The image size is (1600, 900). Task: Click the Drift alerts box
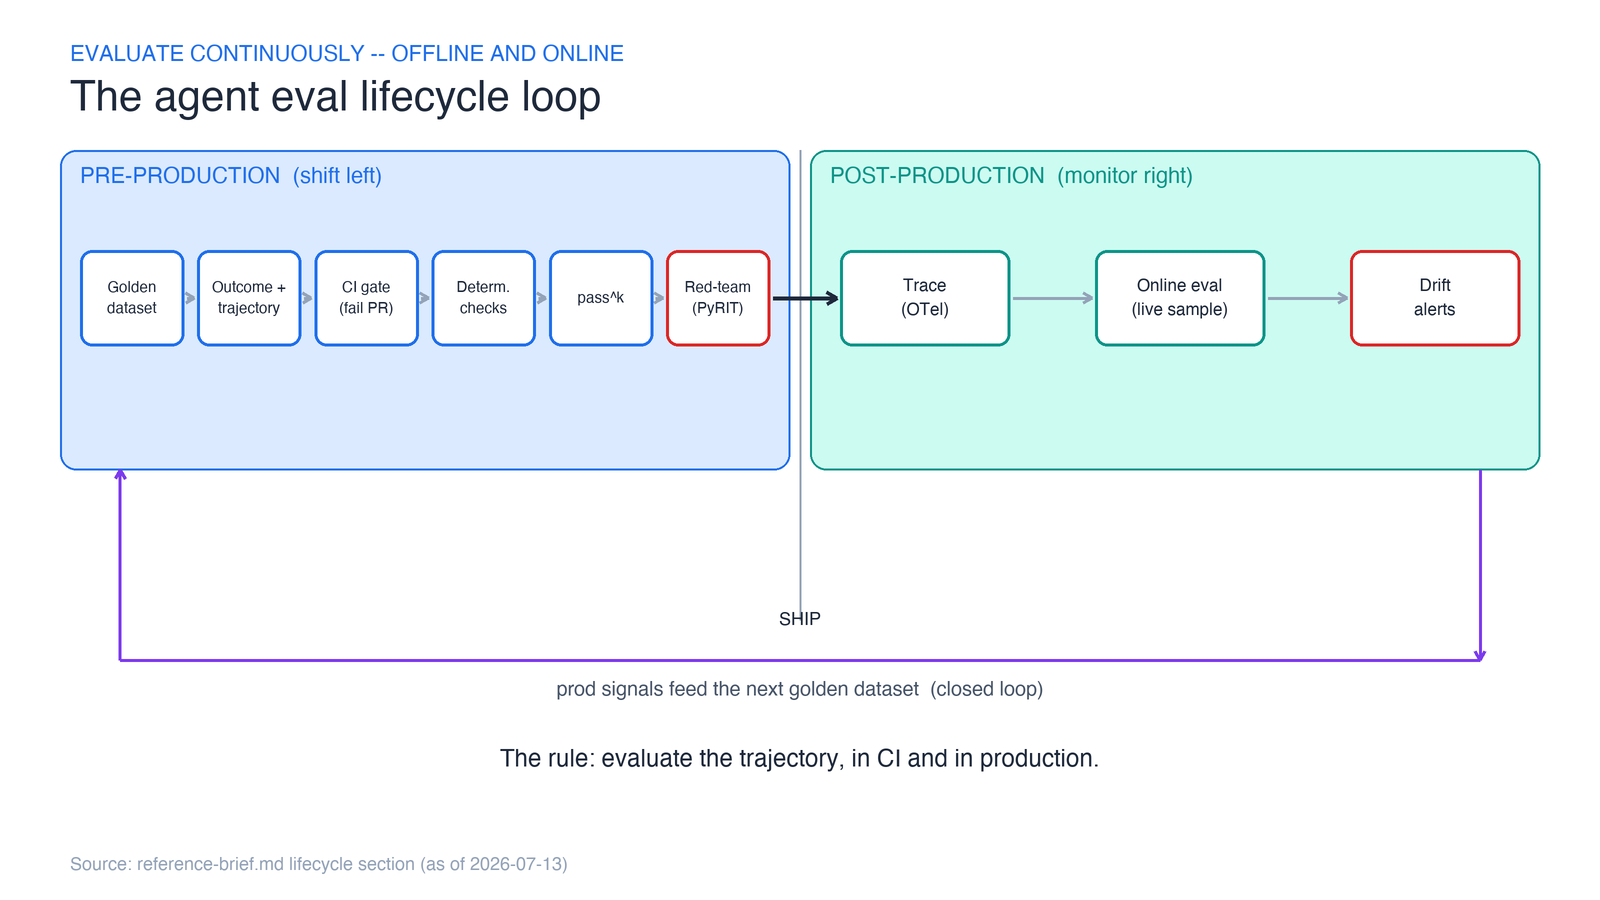click(1435, 298)
